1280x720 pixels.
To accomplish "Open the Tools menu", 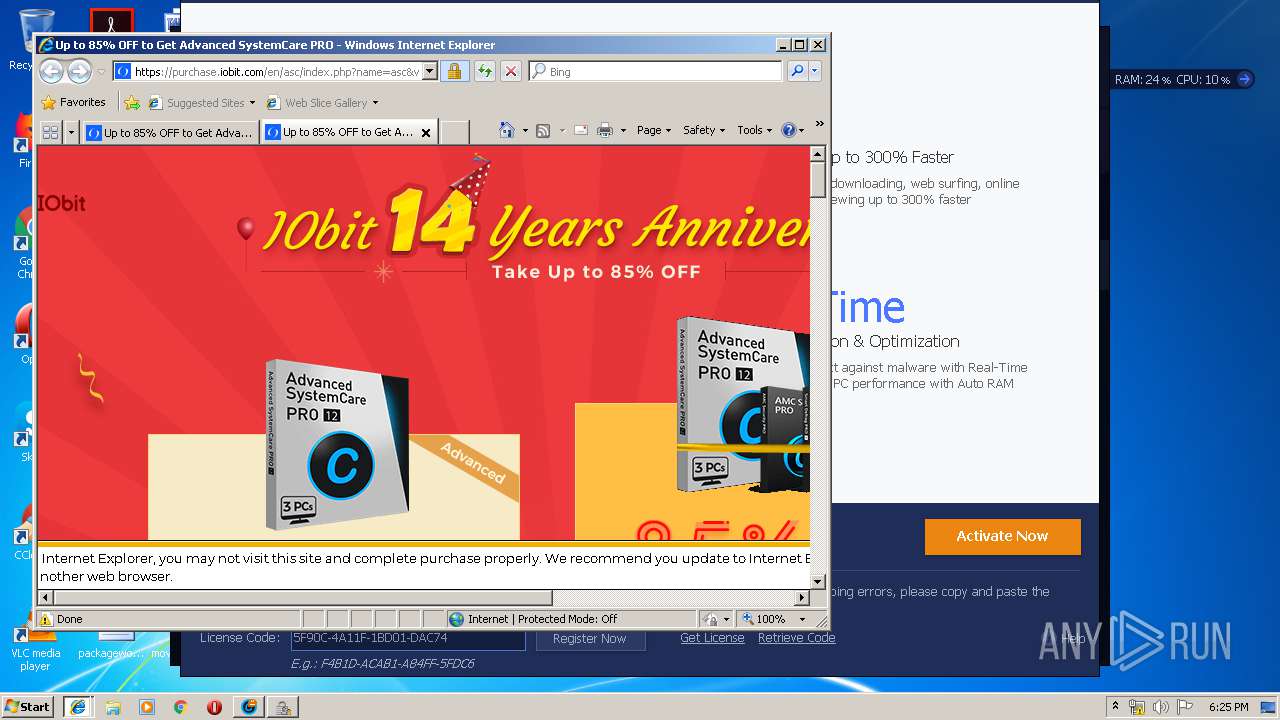I will coord(755,130).
